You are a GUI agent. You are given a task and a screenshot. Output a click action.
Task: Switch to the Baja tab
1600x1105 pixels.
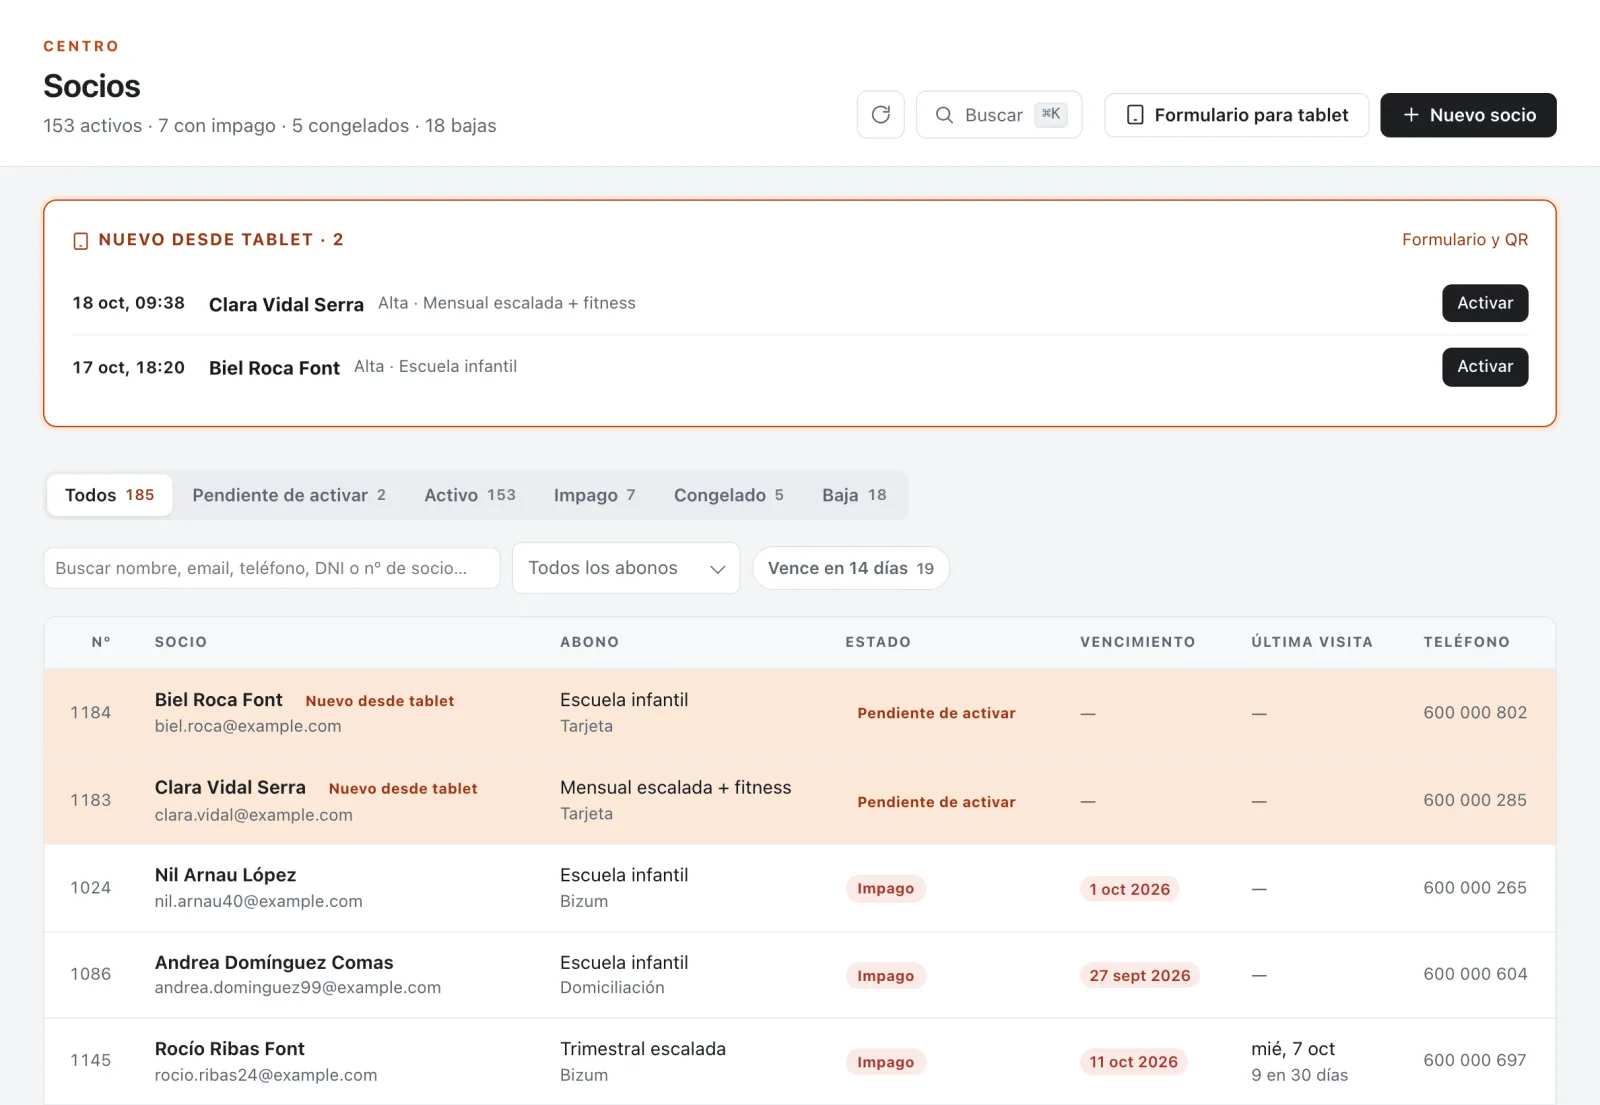pyautogui.click(x=854, y=495)
